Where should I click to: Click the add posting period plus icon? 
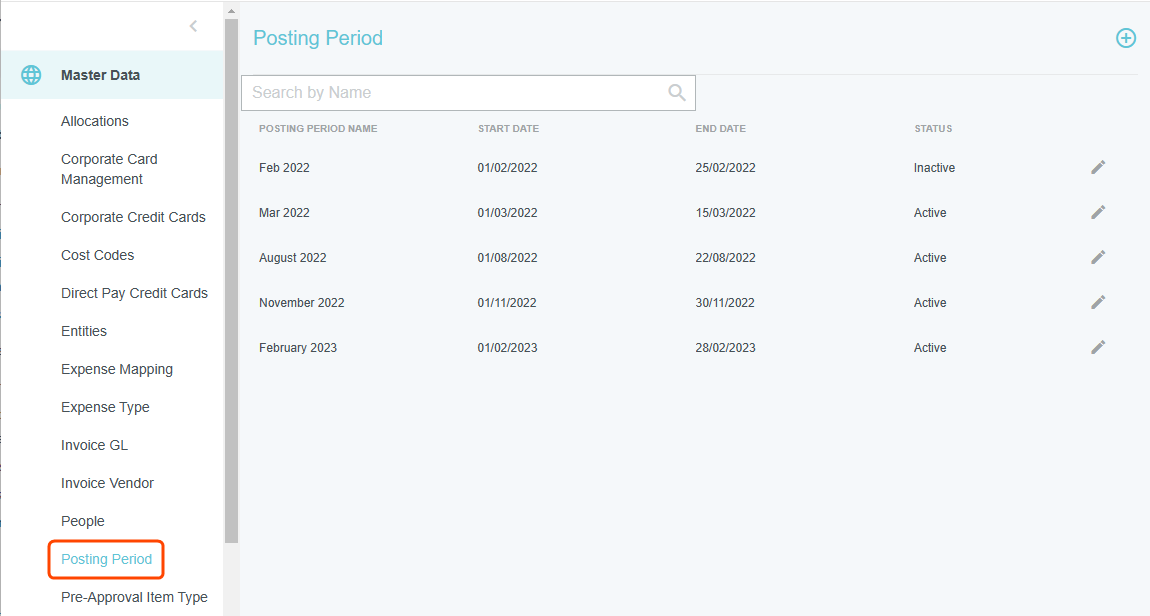(x=1126, y=38)
